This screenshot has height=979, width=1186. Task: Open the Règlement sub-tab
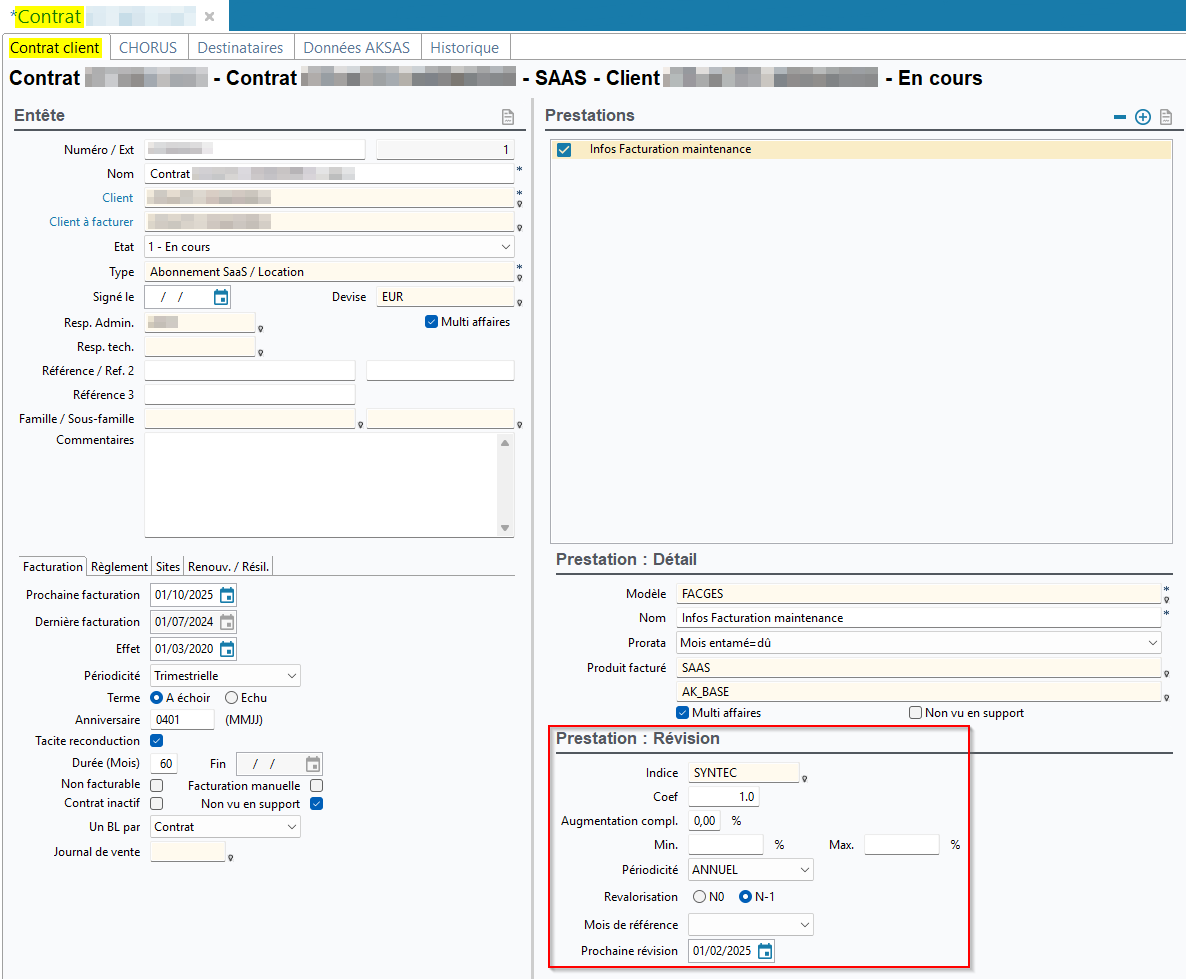coord(119,567)
